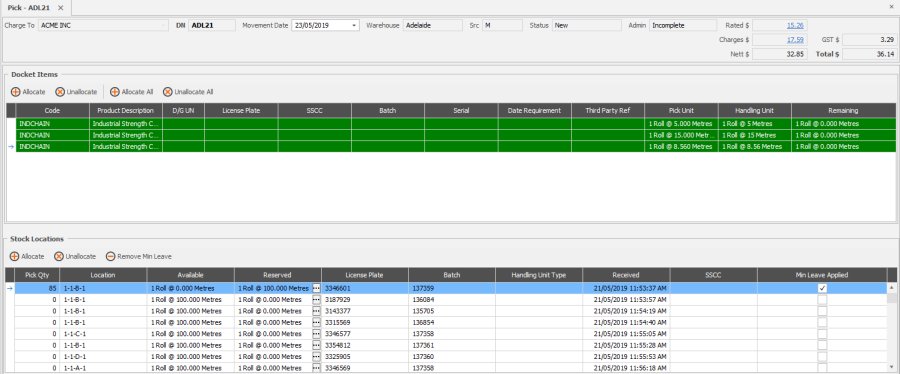Viewport: 900px width, 374px height.
Task: Click location 1-1-A-1 cell
Action: pyautogui.click(x=103, y=368)
